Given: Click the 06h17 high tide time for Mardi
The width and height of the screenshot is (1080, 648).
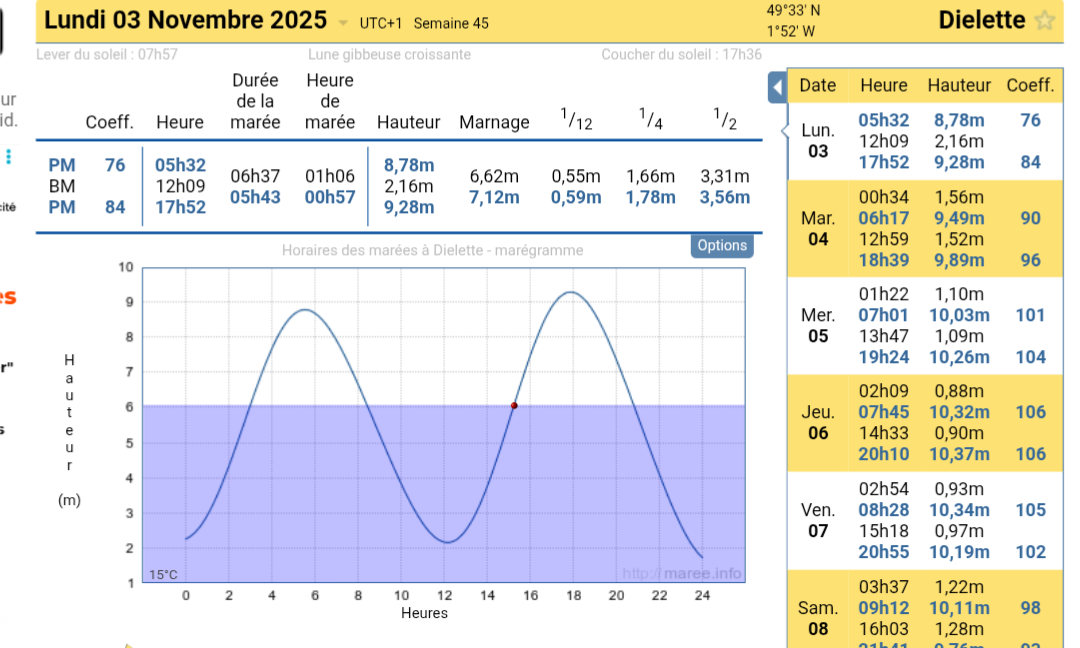Looking at the screenshot, I should [883, 218].
